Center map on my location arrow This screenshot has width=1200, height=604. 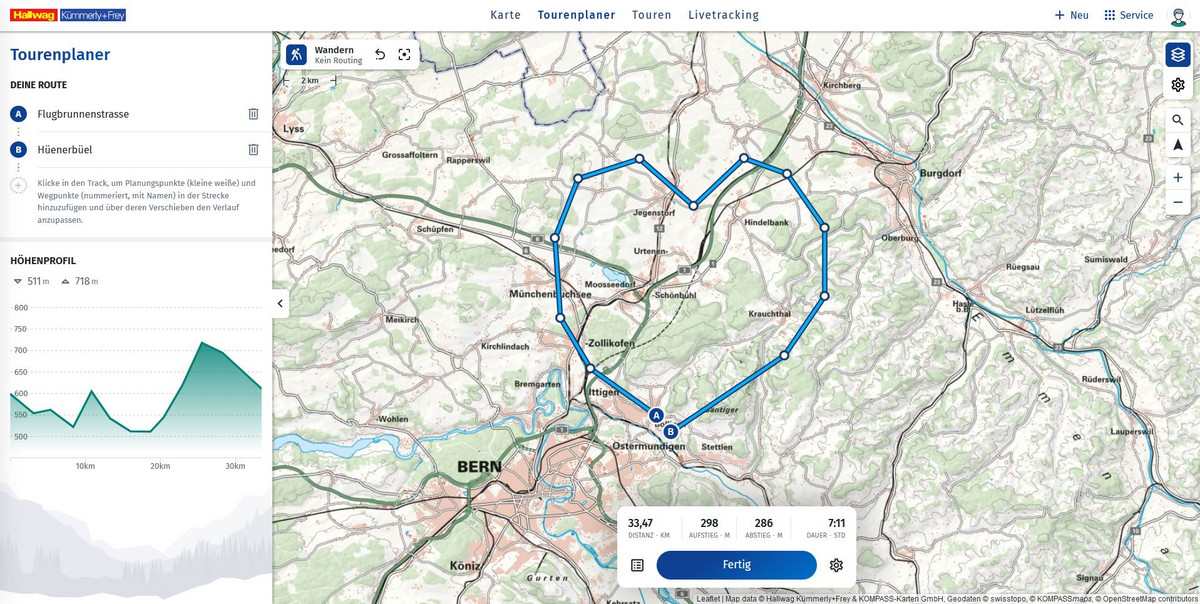click(x=1178, y=145)
